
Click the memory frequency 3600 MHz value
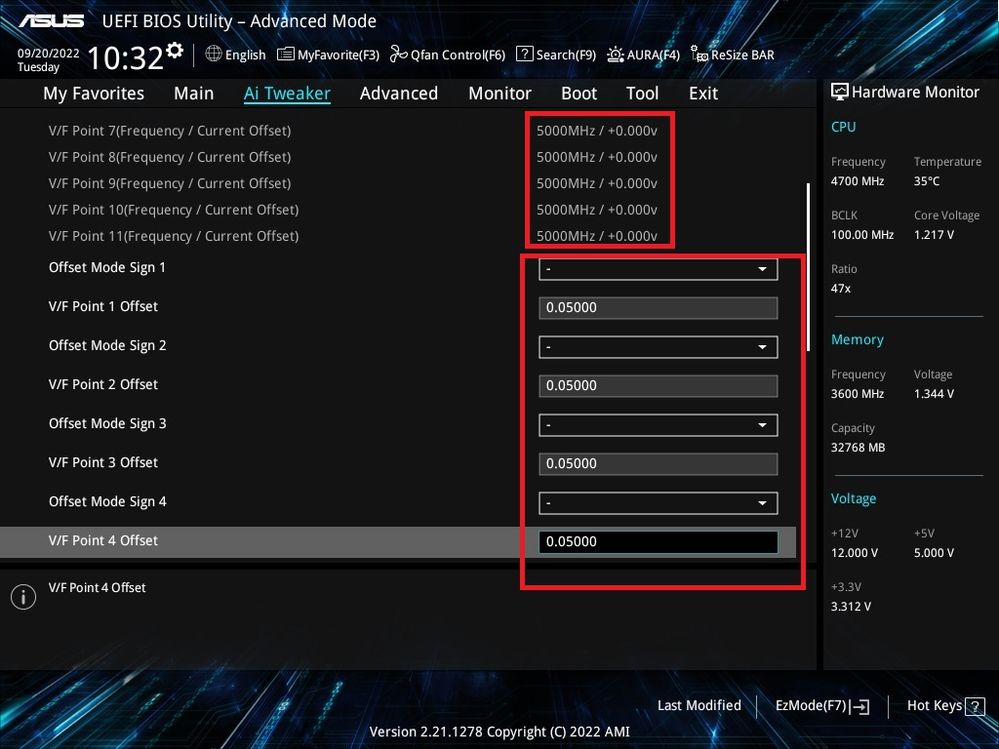[x=857, y=394]
